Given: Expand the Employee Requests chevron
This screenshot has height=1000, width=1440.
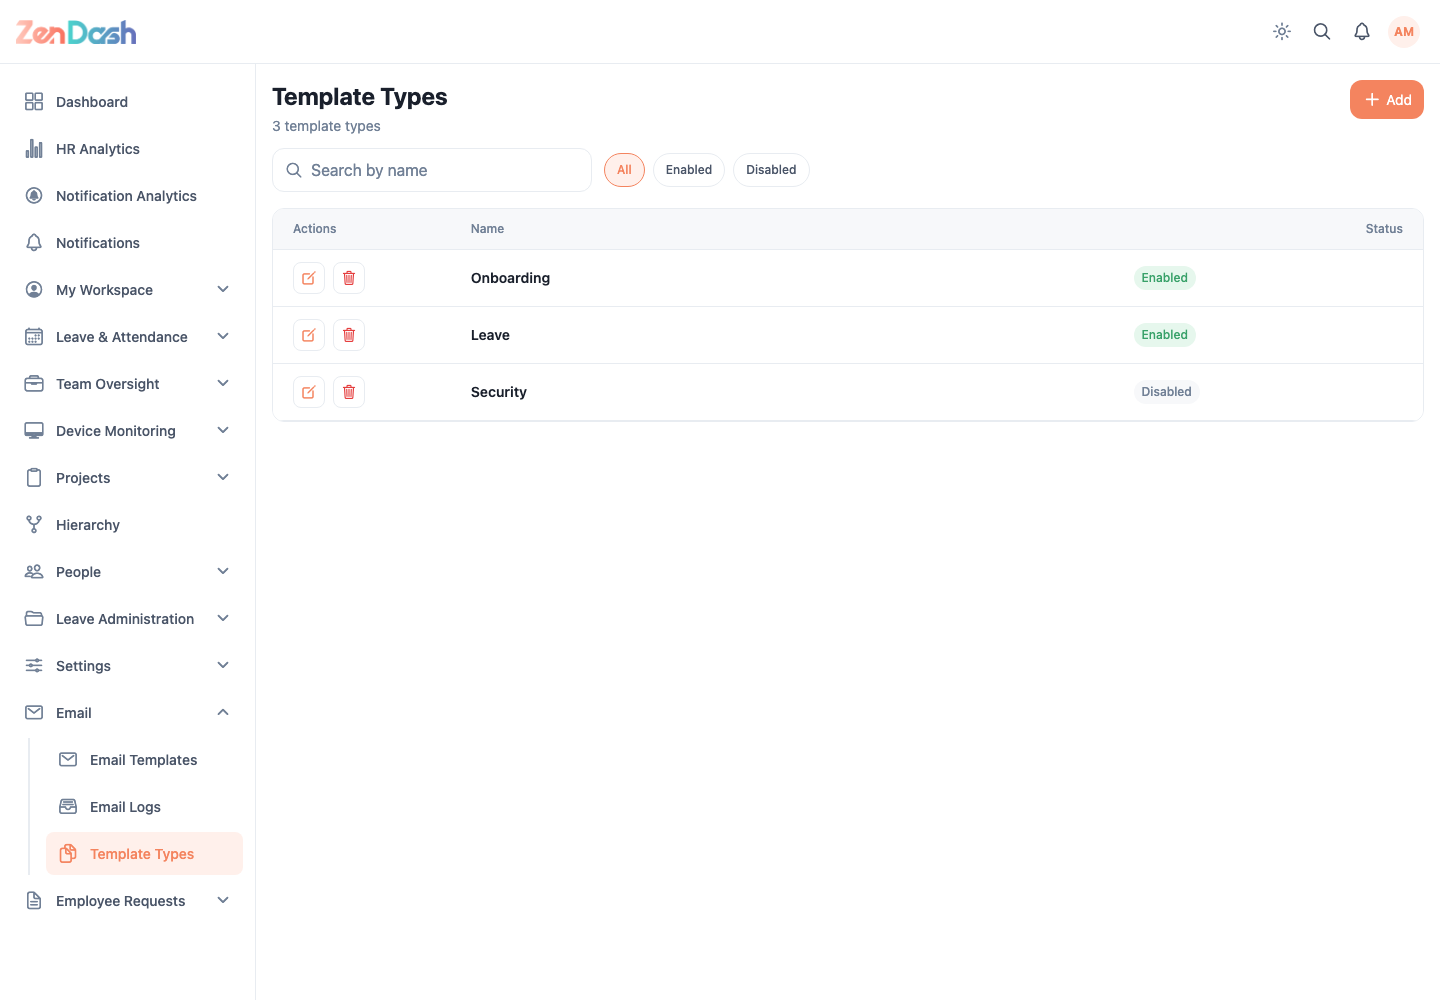Looking at the screenshot, I should click(223, 901).
